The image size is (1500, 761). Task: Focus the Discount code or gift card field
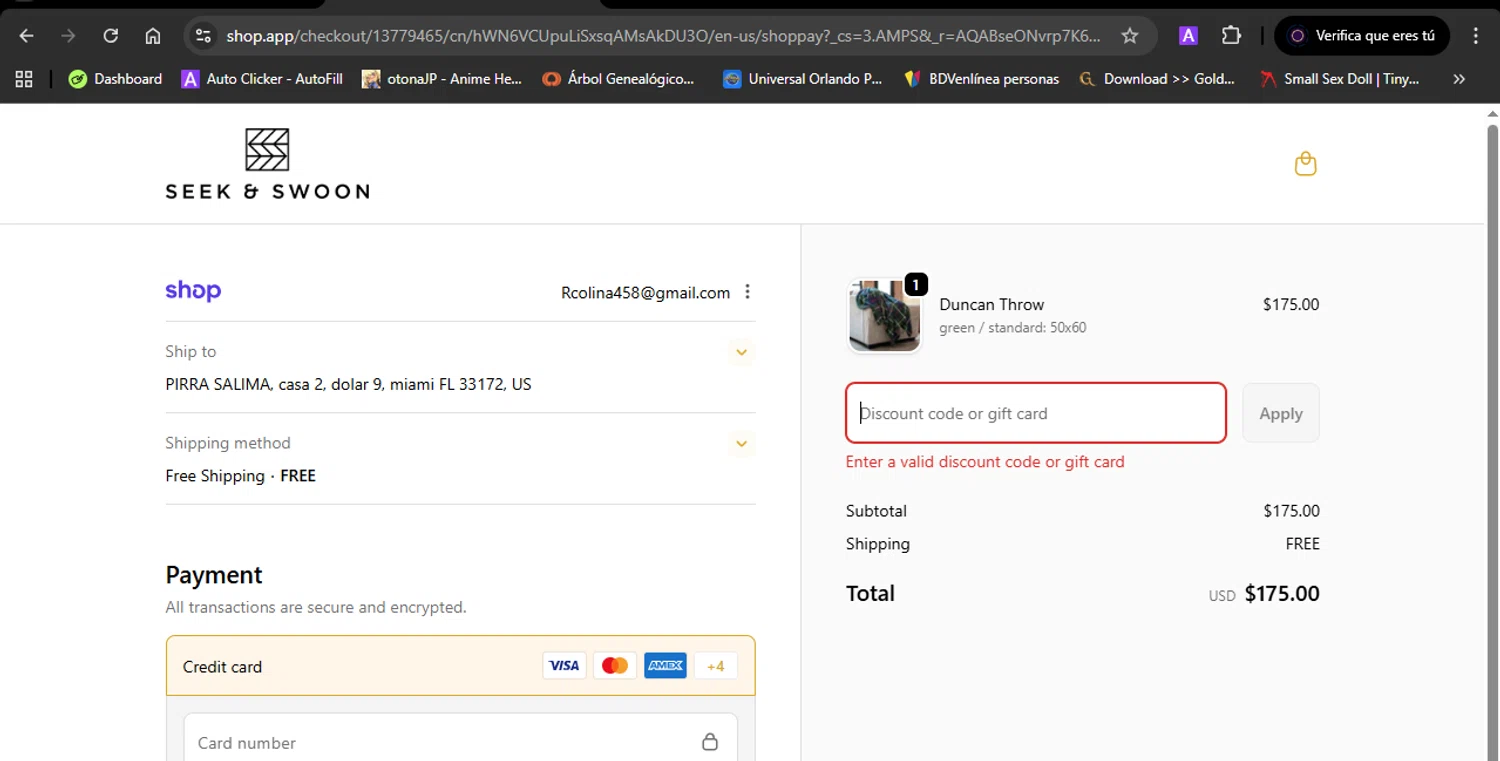tap(1036, 413)
